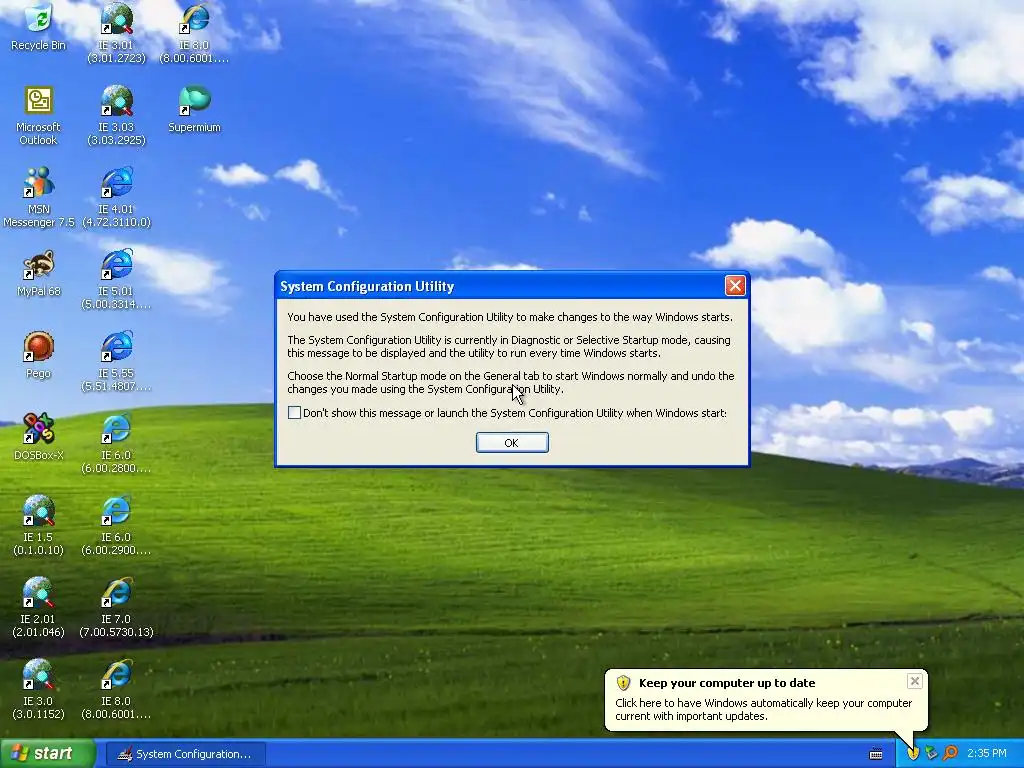This screenshot has width=1024, height=768.
Task: Dismiss the Keep your computer up to date balloon
Action: tap(914, 681)
